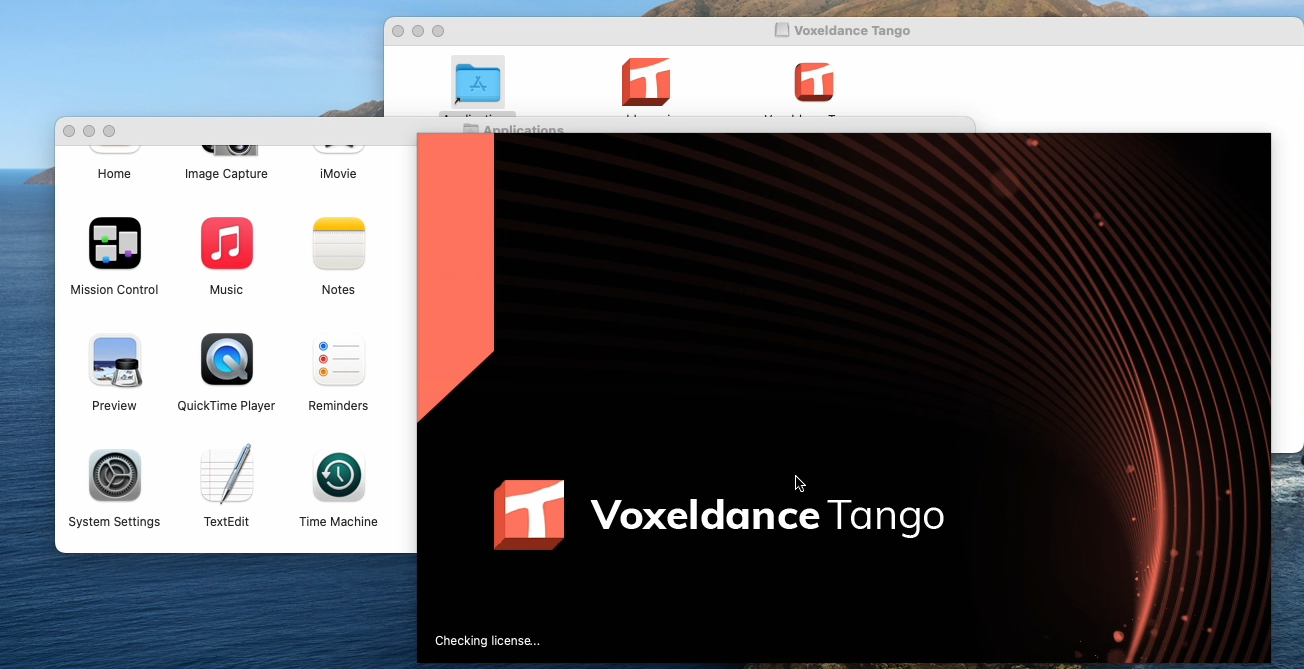Select the Reminders app icon
The image size is (1304, 669).
[x=338, y=359]
